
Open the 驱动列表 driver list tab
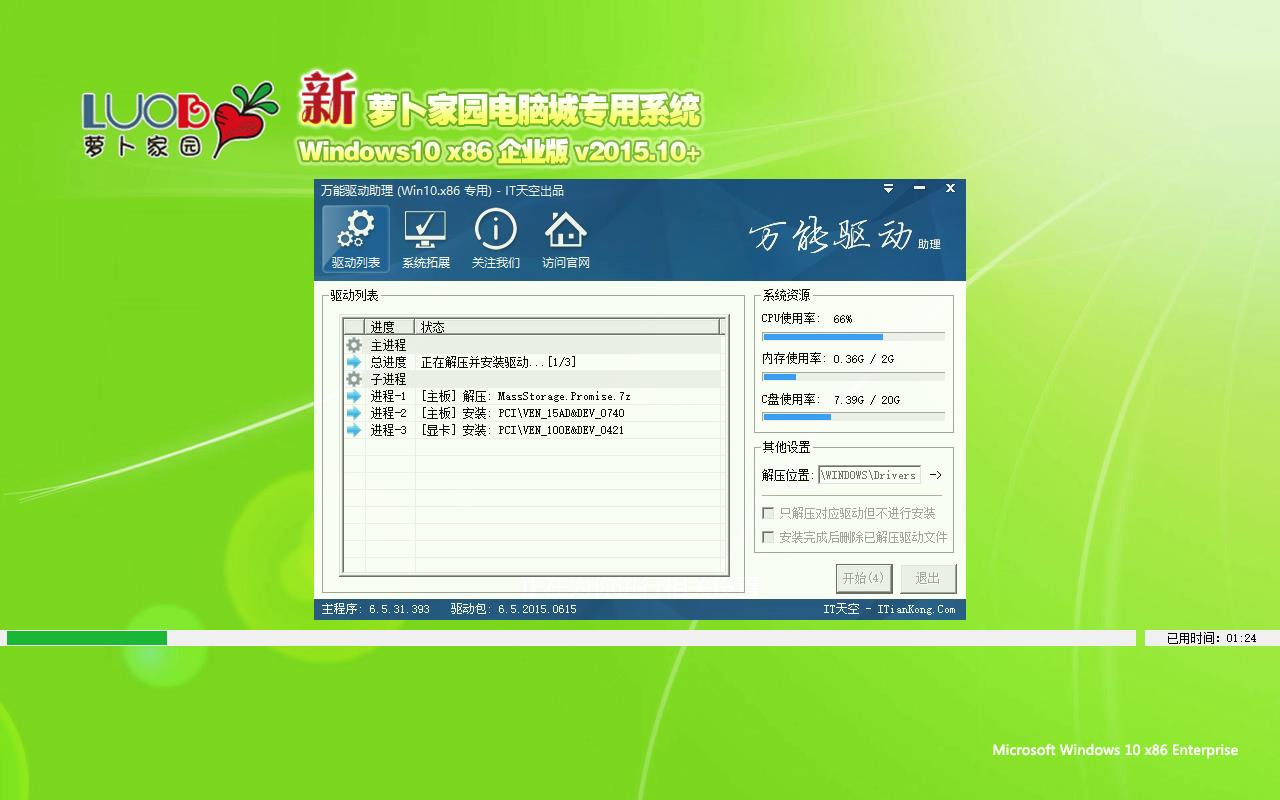coord(356,239)
